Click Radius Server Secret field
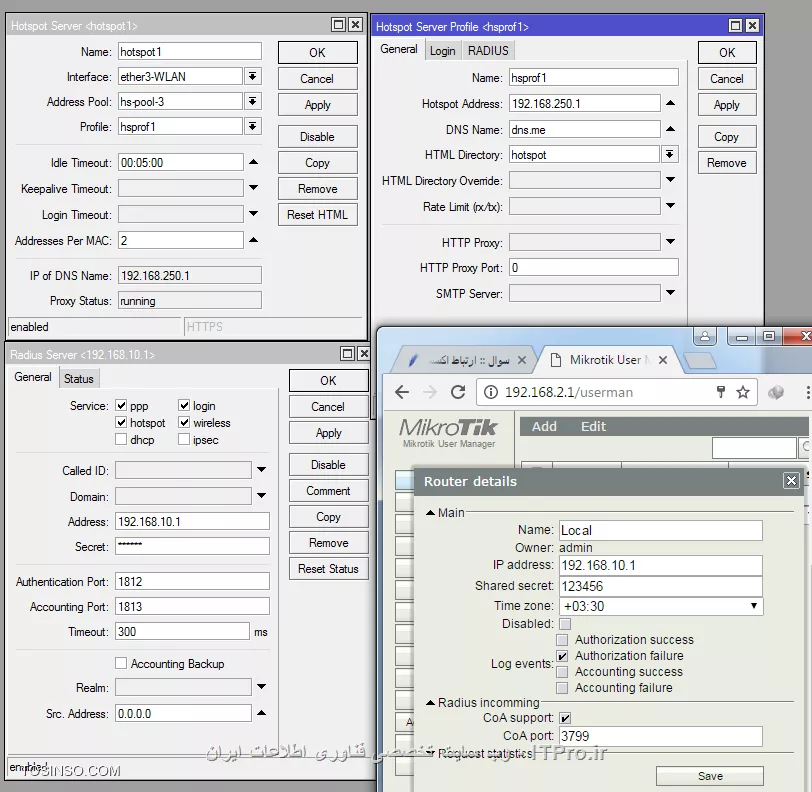 point(192,546)
